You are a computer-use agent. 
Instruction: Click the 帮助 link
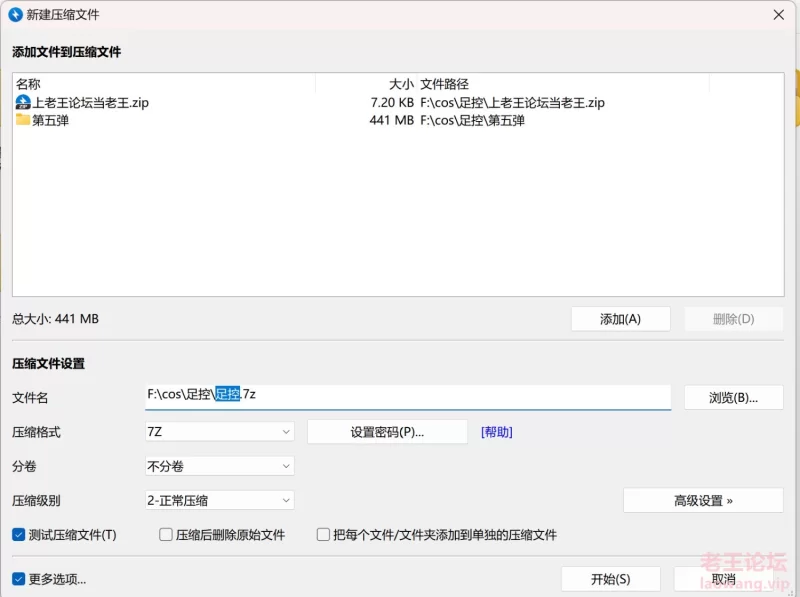tap(497, 431)
